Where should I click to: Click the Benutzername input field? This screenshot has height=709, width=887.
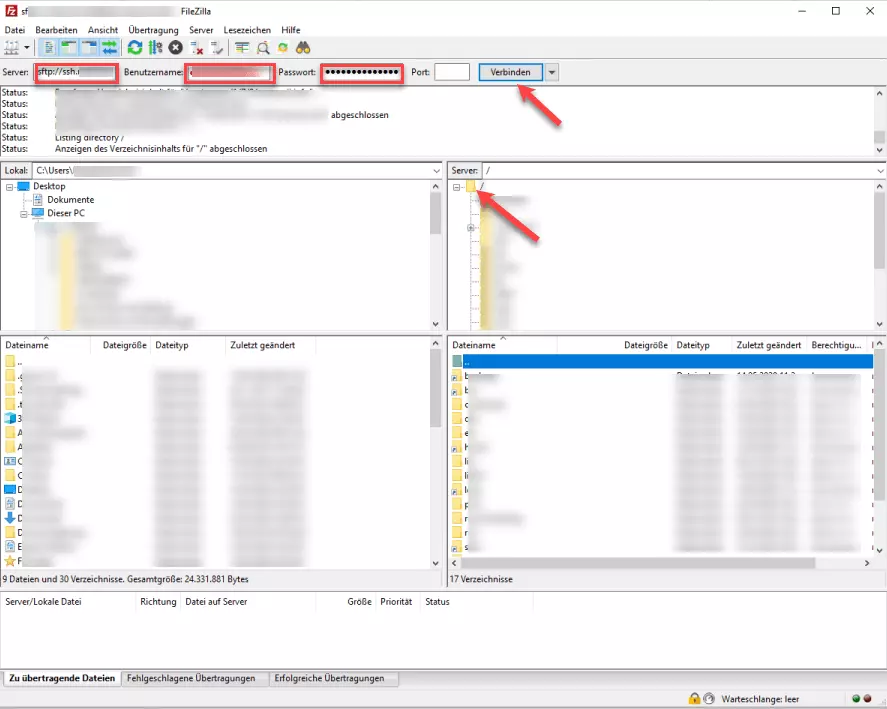point(230,72)
